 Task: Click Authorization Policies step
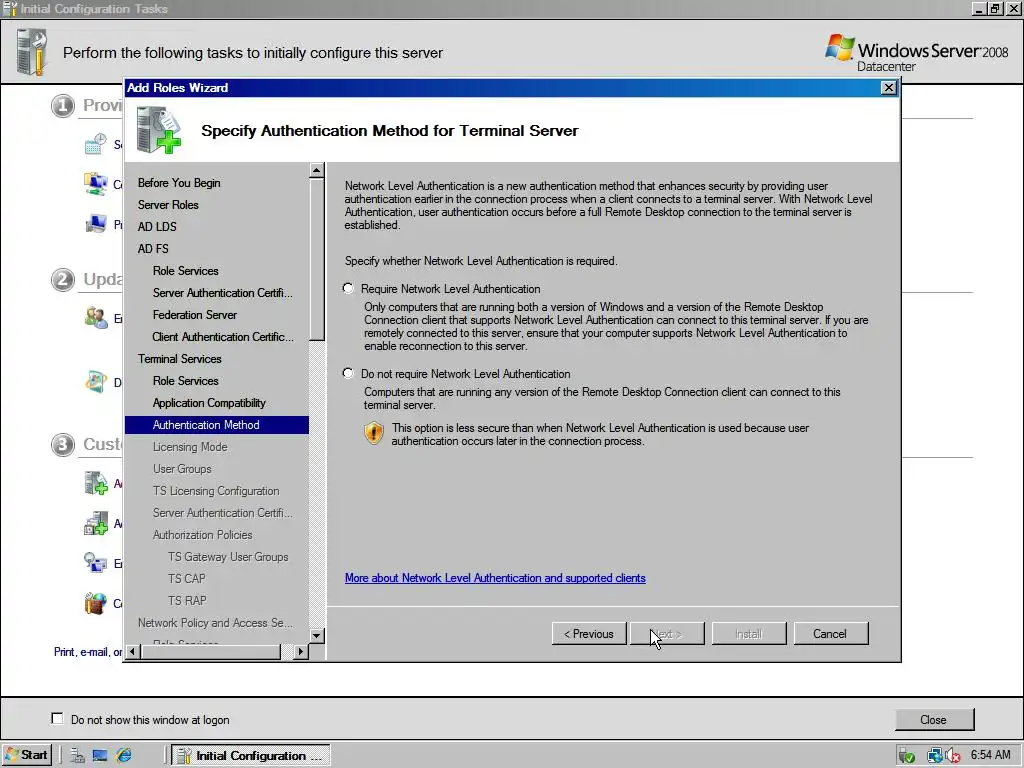click(202, 535)
